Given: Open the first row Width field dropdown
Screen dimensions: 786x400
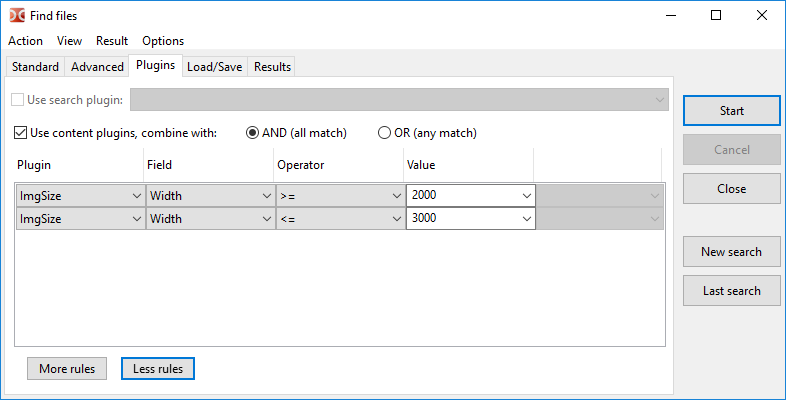Looking at the screenshot, I should [x=266, y=196].
